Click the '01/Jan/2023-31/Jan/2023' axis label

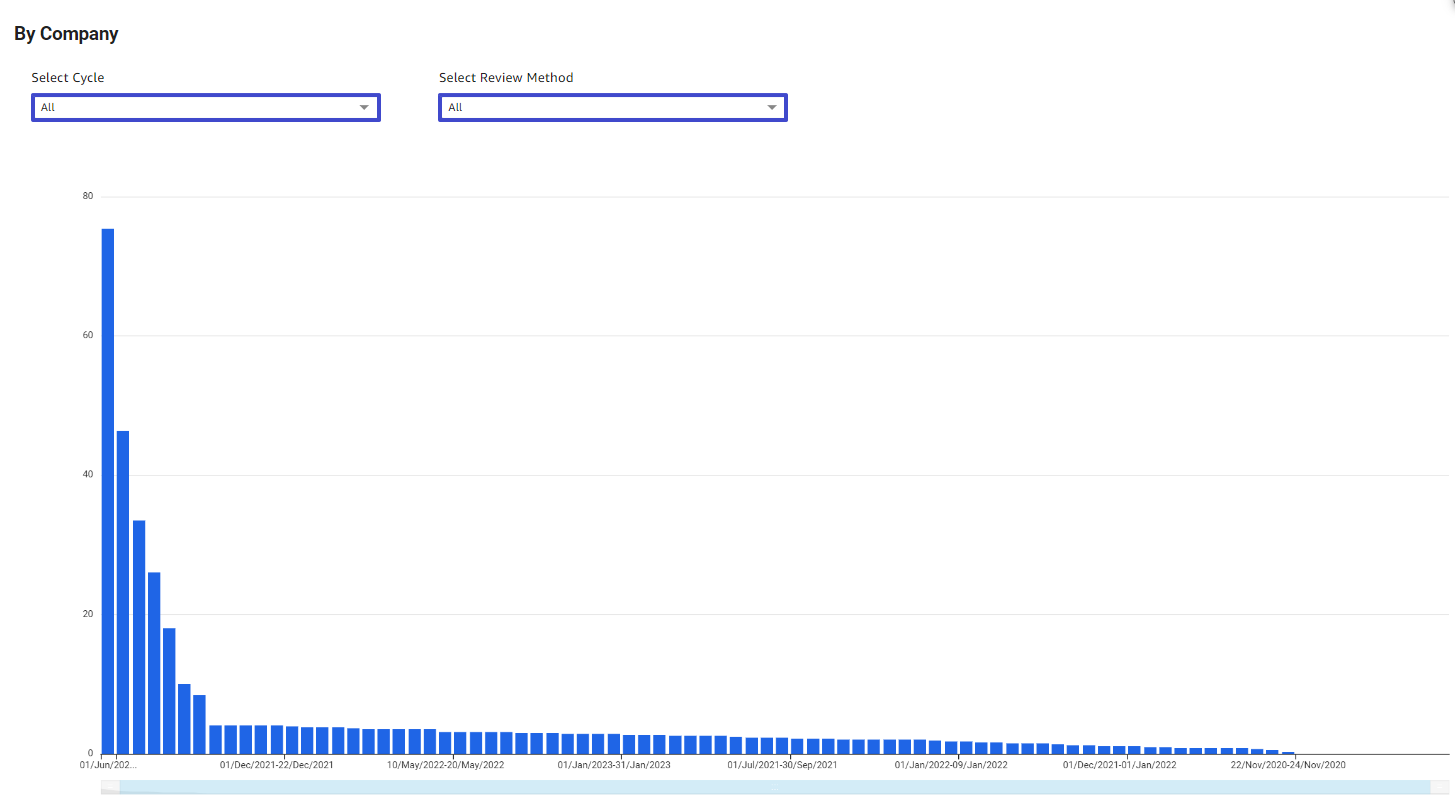614,765
